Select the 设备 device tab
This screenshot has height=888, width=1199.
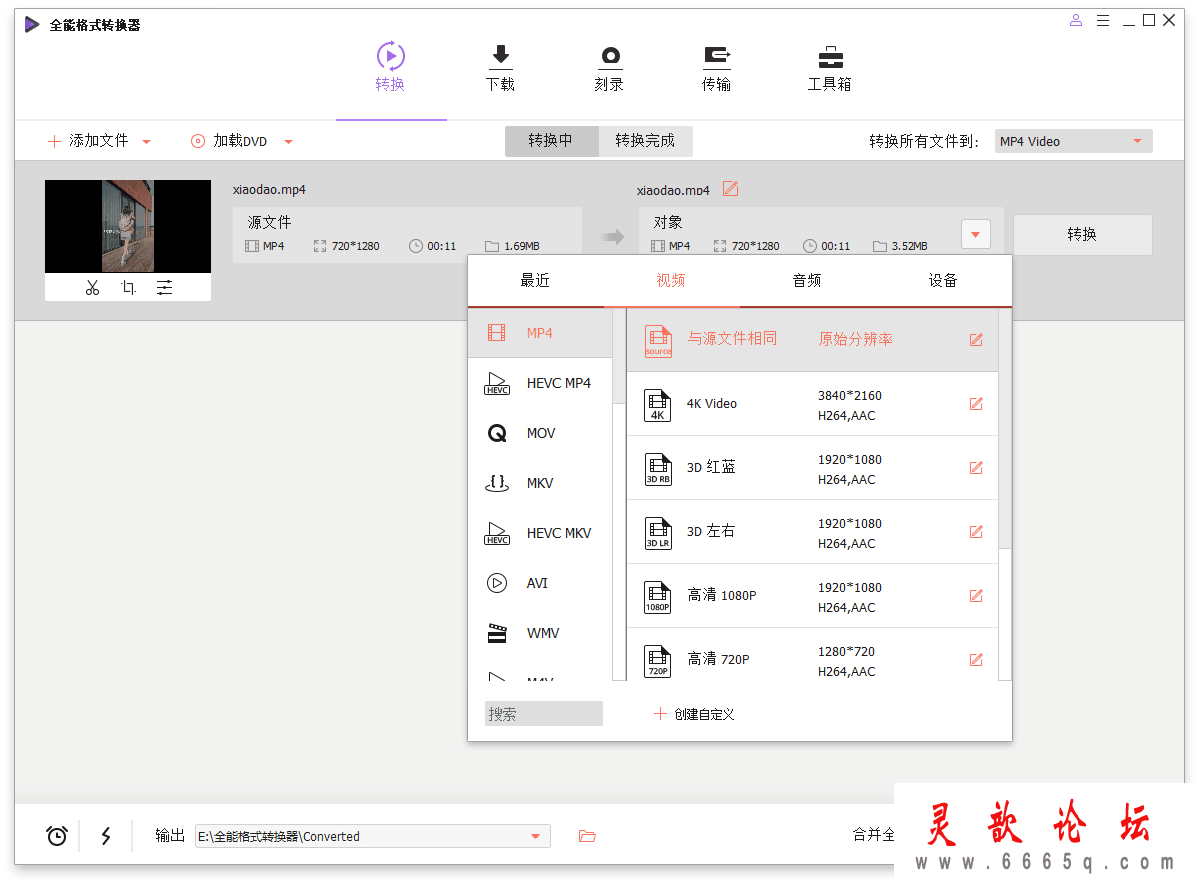point(943,281)
